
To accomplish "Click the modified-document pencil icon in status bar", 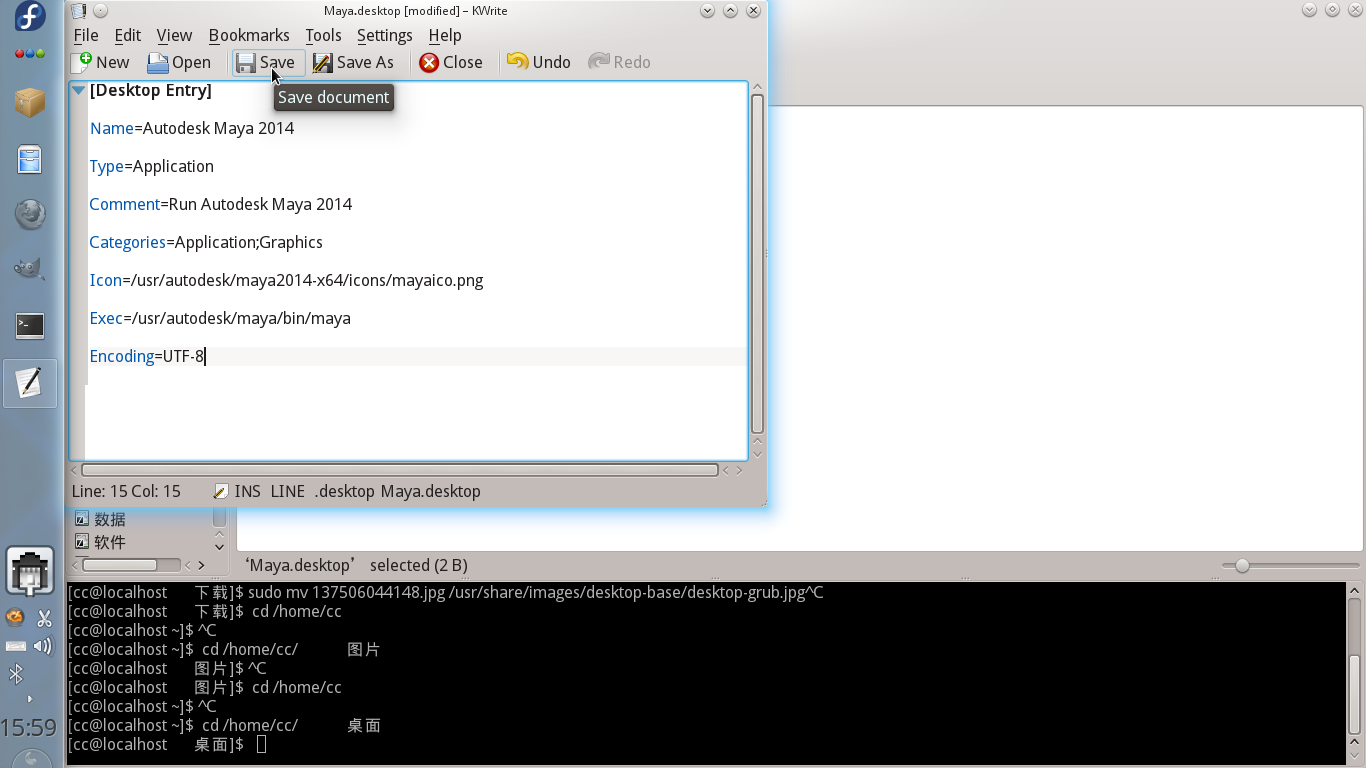I will coord(221,492).
